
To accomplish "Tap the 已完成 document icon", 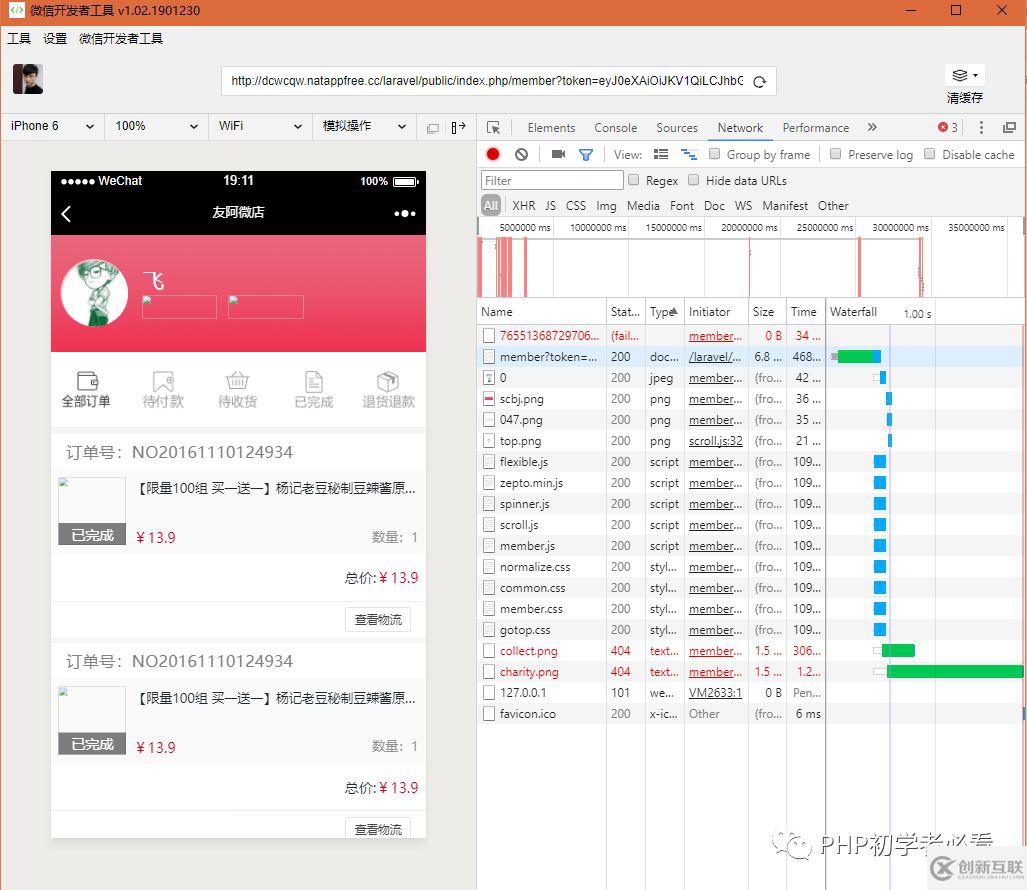I will [x=314, y=380].
